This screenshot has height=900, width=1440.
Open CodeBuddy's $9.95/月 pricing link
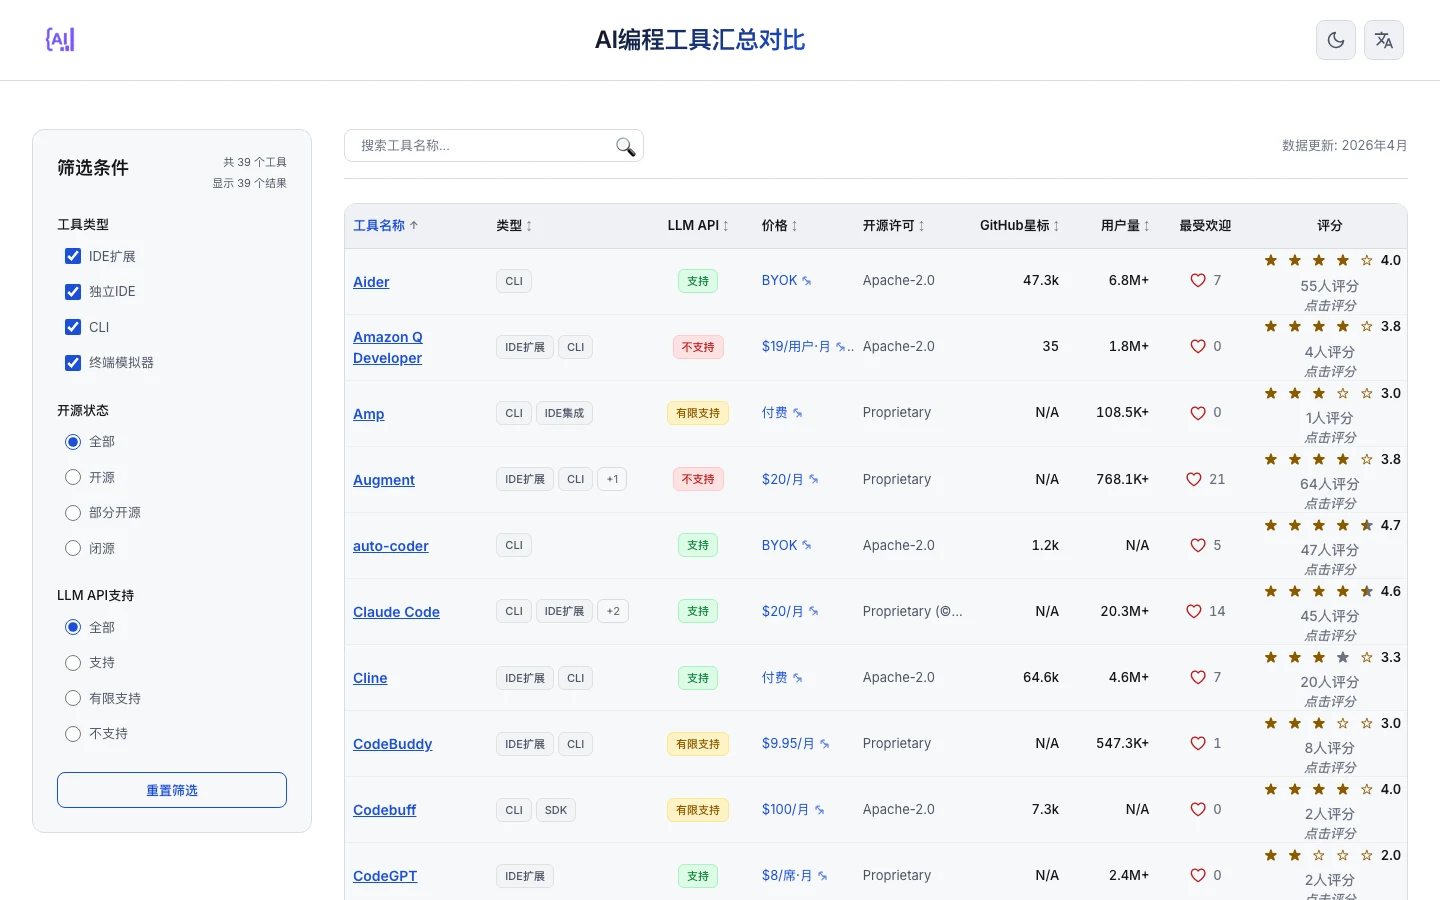click(x=796, y=743)
